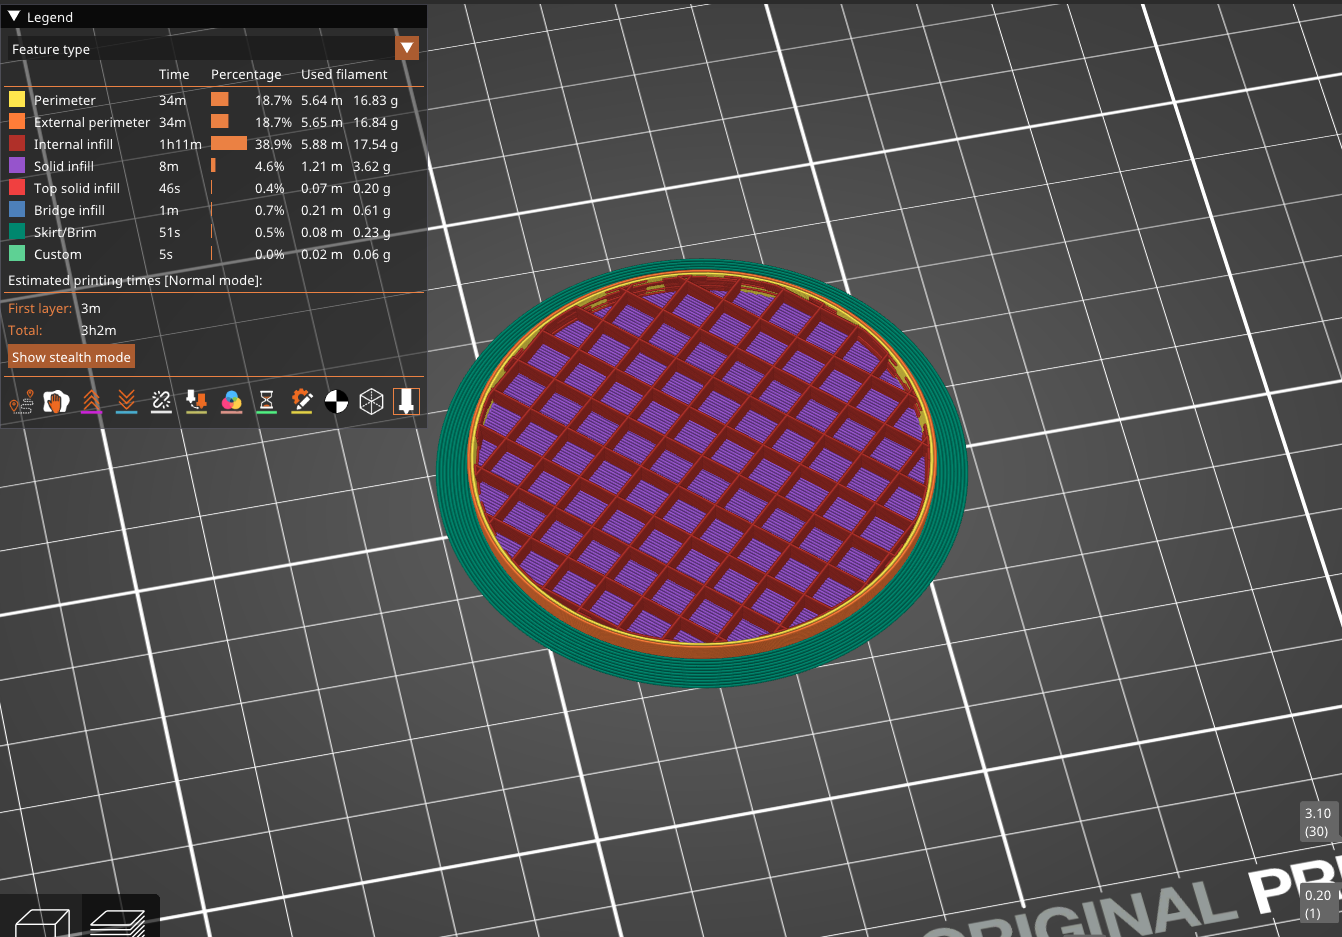Toggle Solid infill visibility in legend
This screenshot has height=937, width=1342.
63,166
